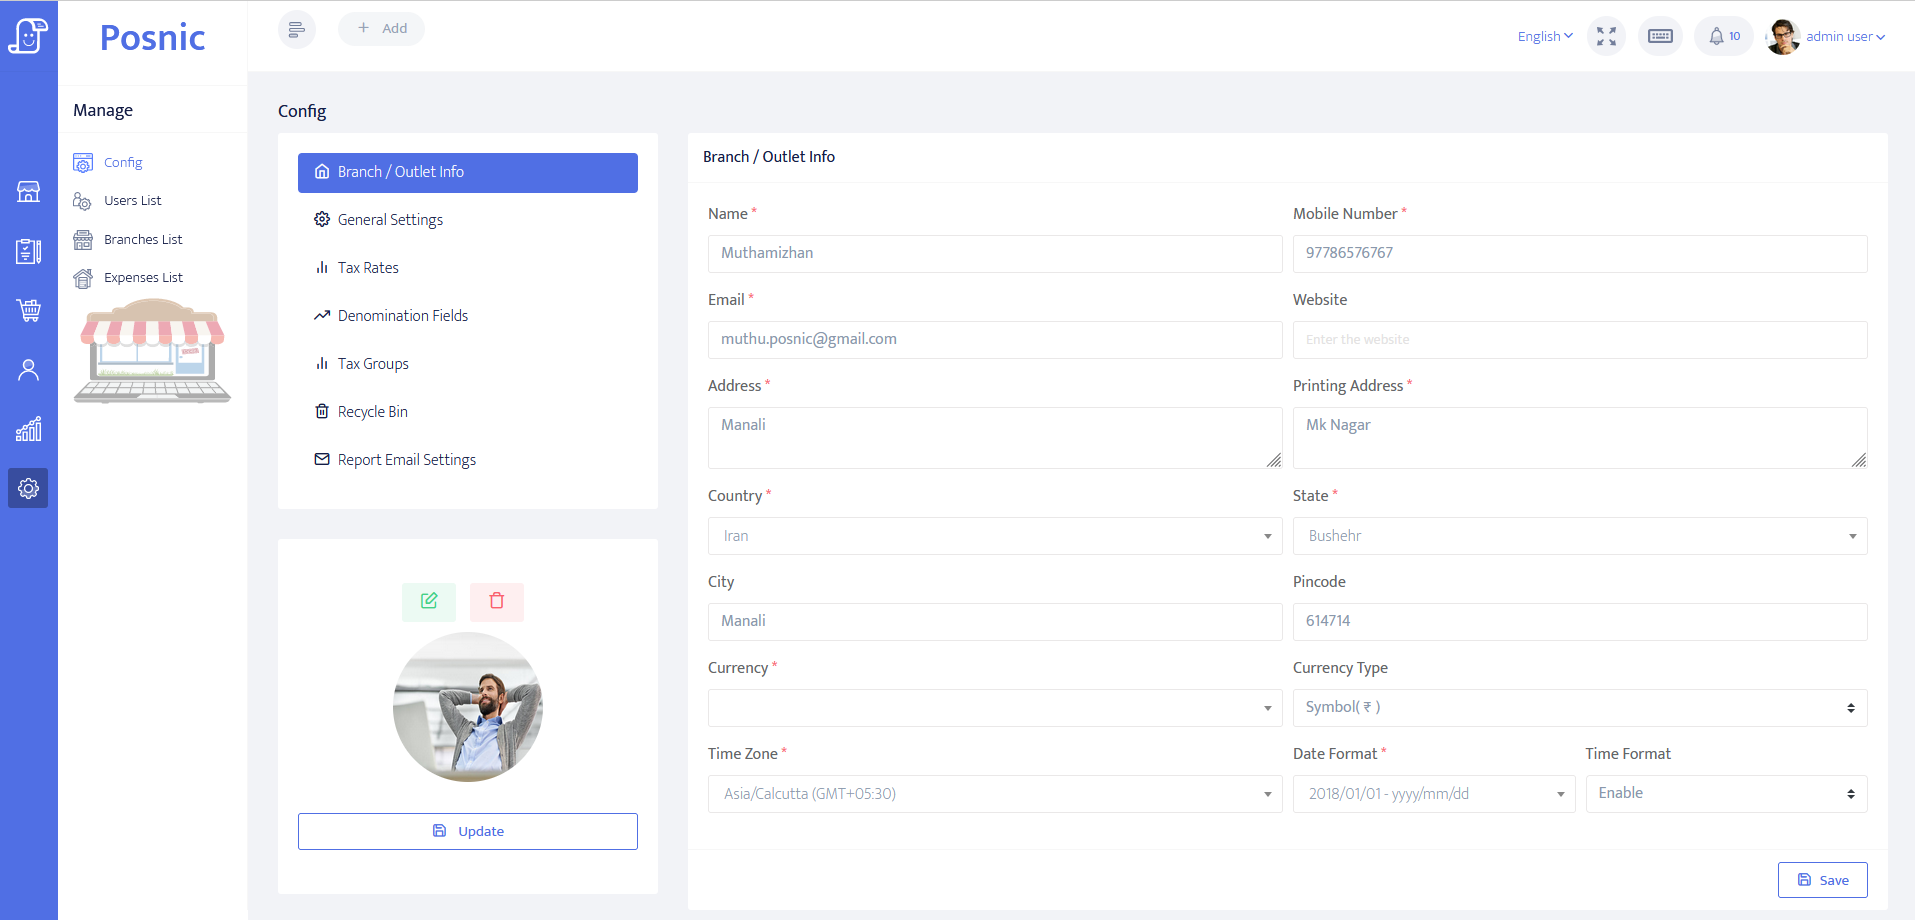Open Branches List link
The image size is (1915, 920).
tap(143, 240)
